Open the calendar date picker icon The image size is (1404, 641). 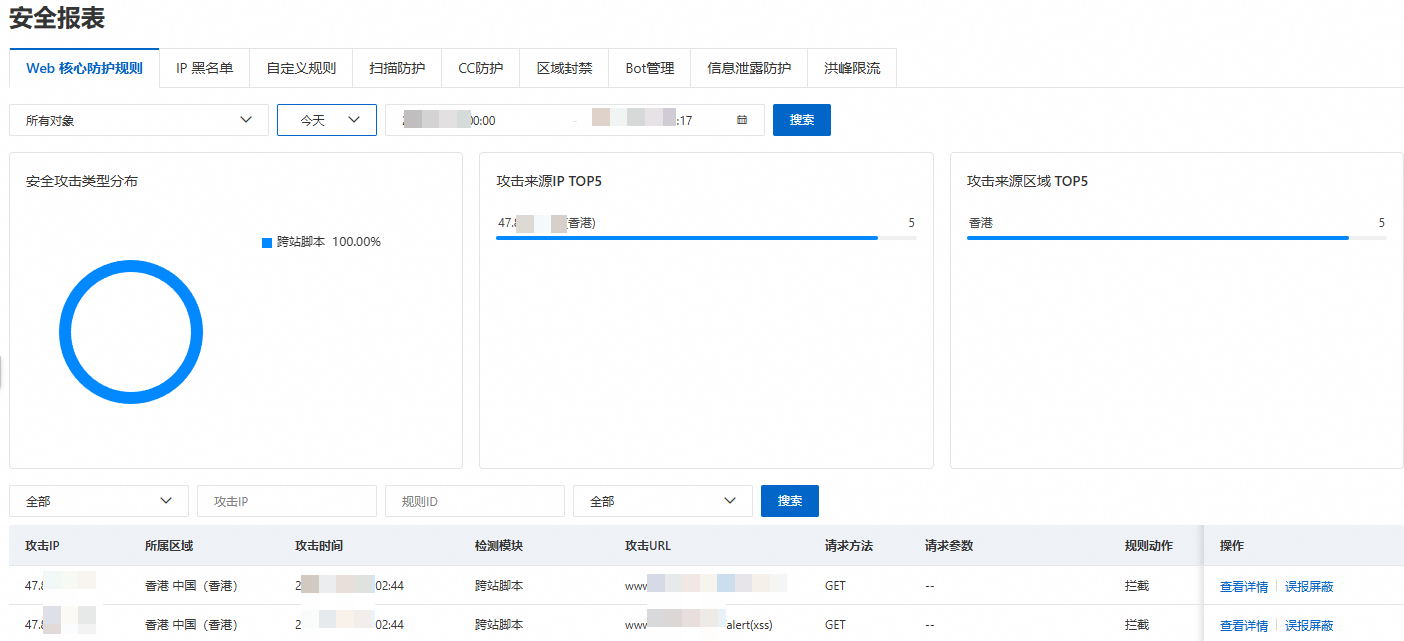pyautogui.click(x=741, y=119)
